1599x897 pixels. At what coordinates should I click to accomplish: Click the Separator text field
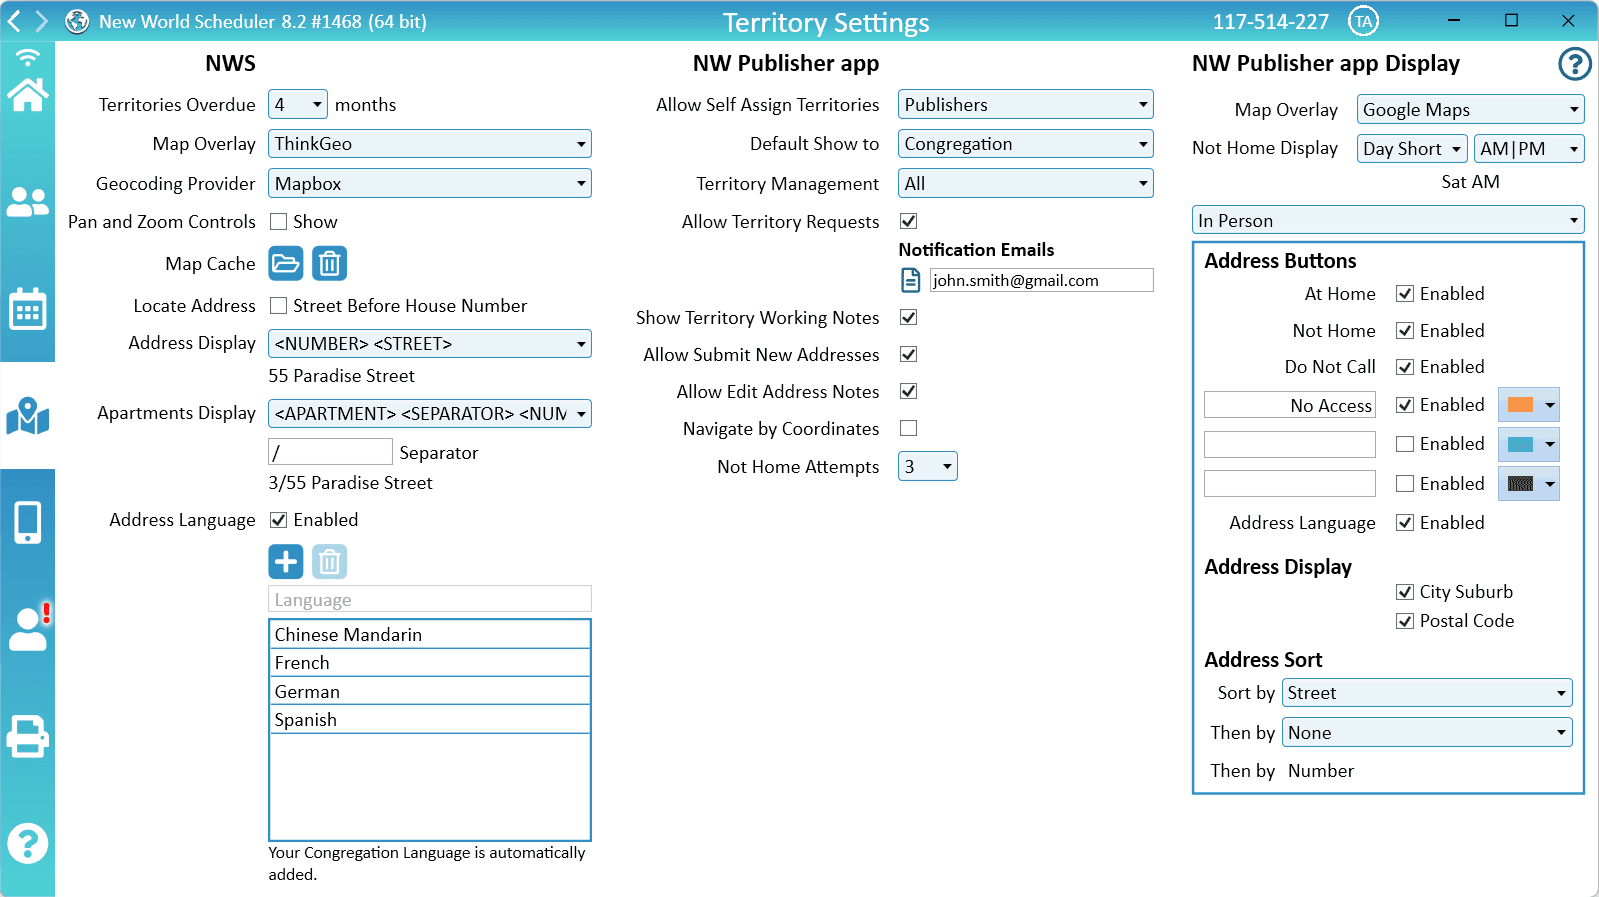tap(331, 452)
